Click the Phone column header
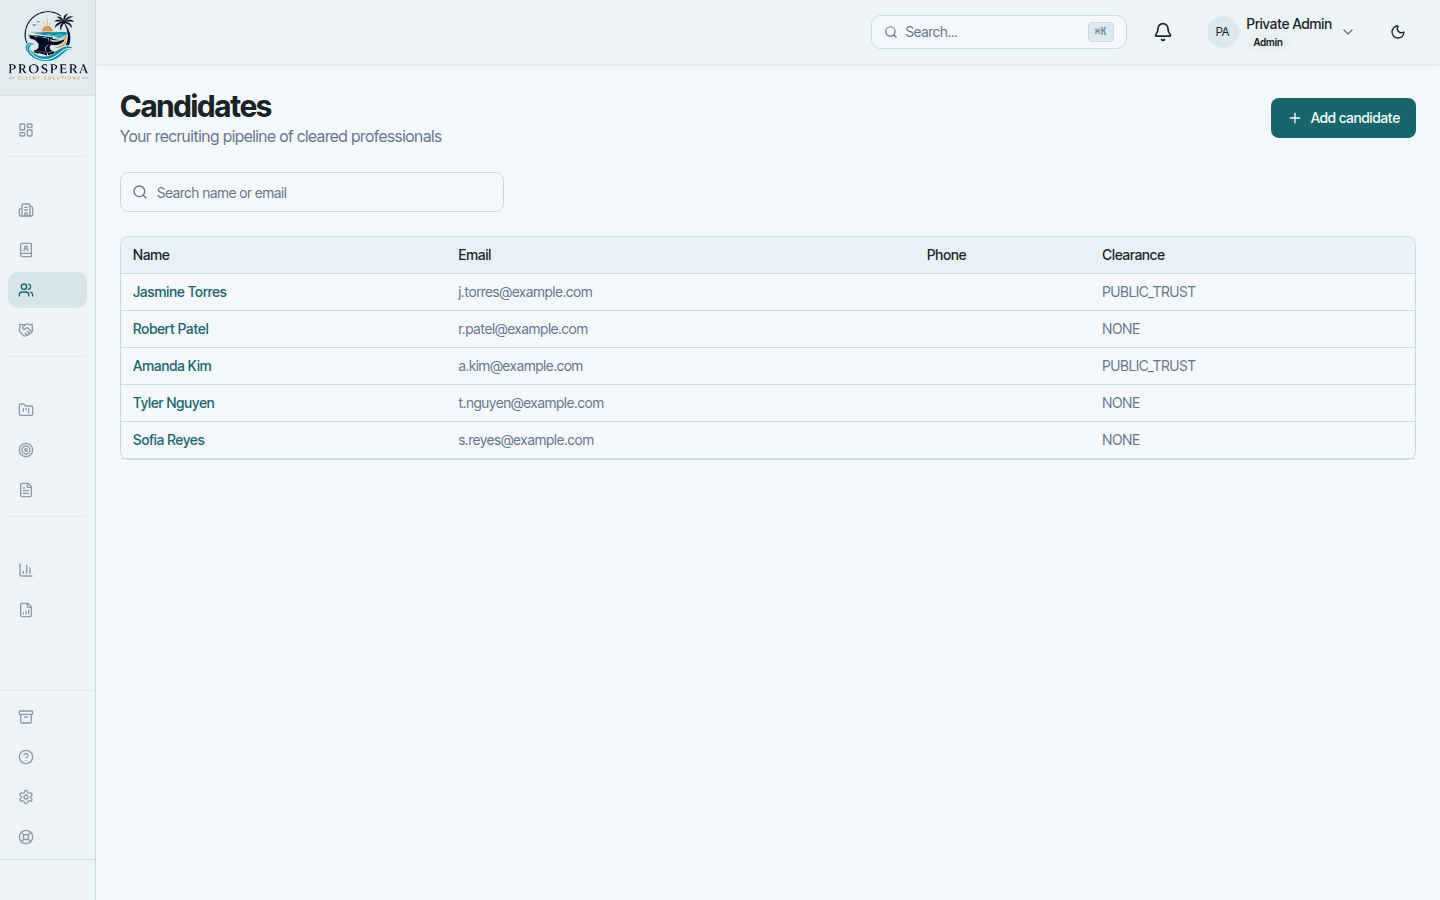The width and height of the screenshot is (1440, 900). click(946, 255)
